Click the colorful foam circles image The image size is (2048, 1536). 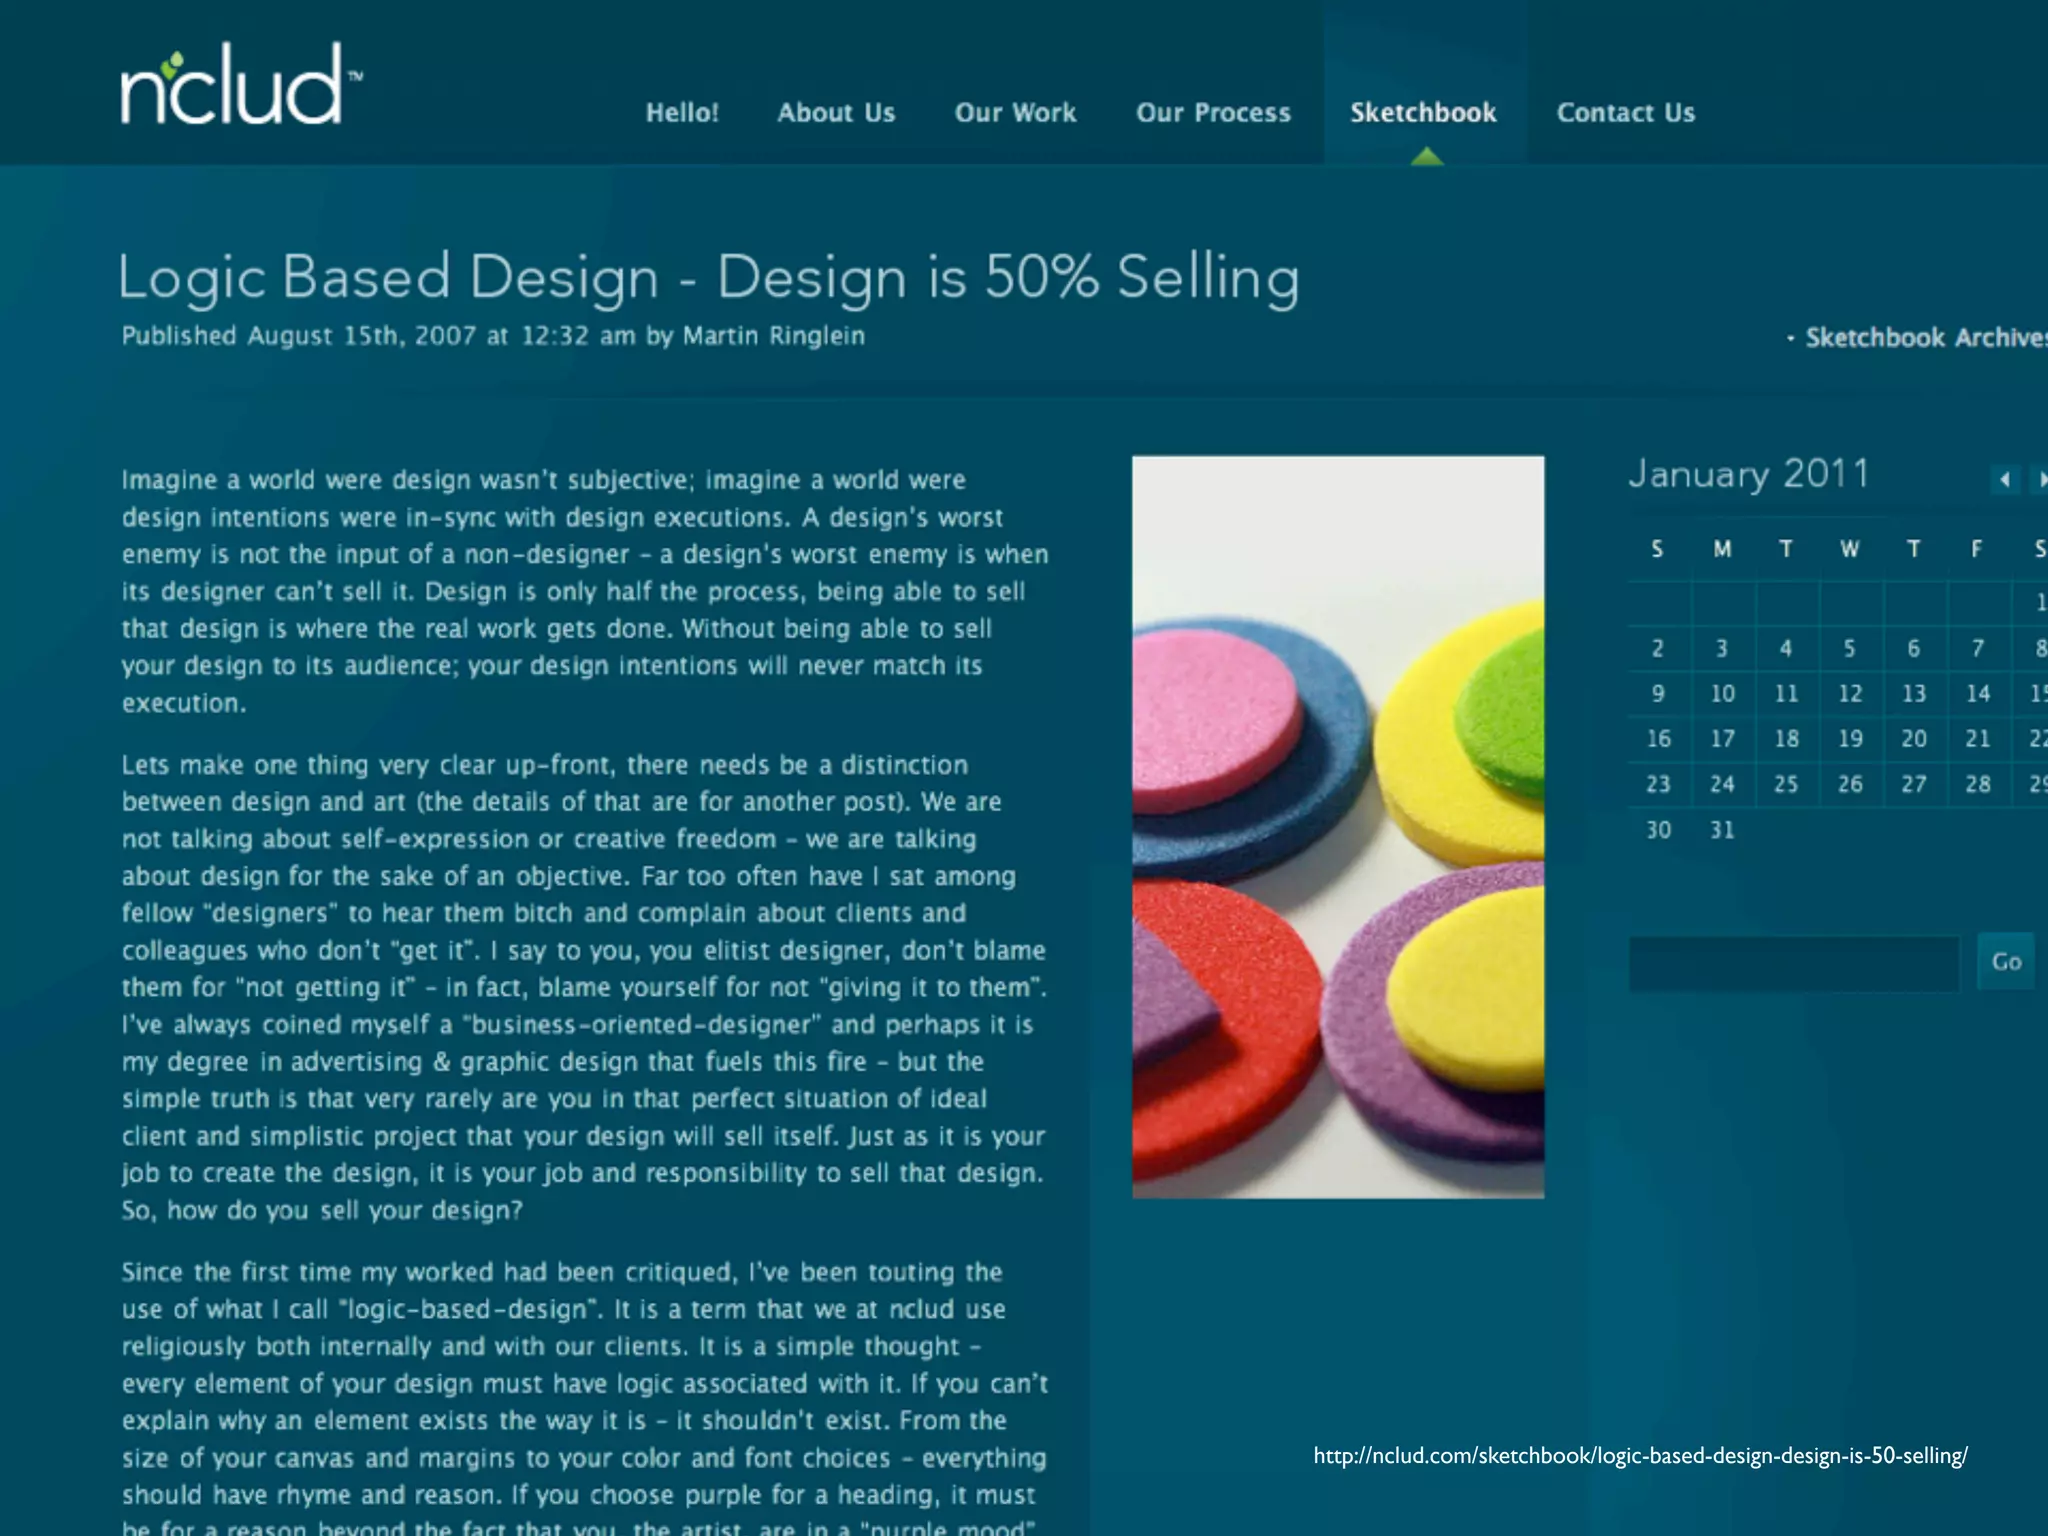click(x=1338, y=827)
